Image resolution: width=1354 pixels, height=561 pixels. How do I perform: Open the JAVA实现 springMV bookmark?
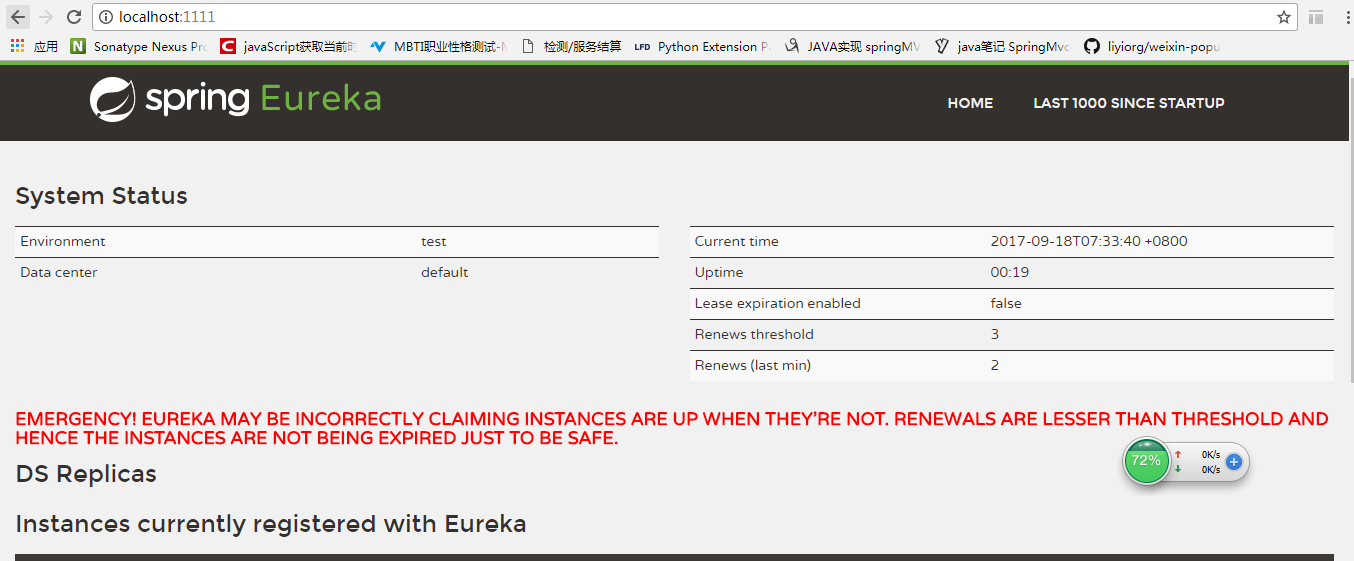click(852, 46)
